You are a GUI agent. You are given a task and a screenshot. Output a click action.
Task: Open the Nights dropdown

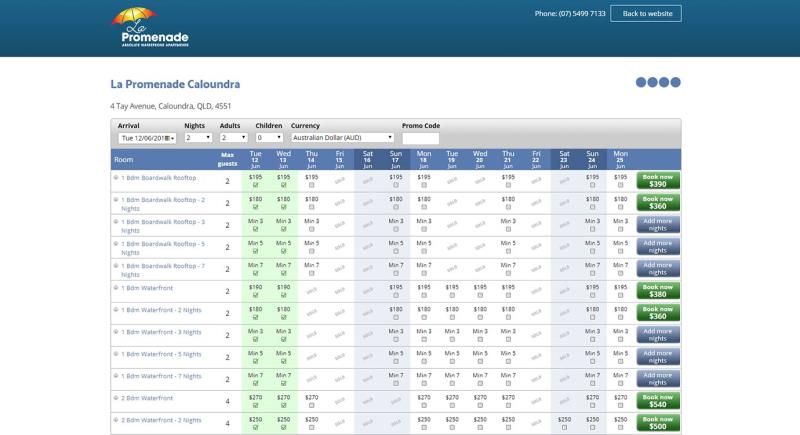(198, 138)
